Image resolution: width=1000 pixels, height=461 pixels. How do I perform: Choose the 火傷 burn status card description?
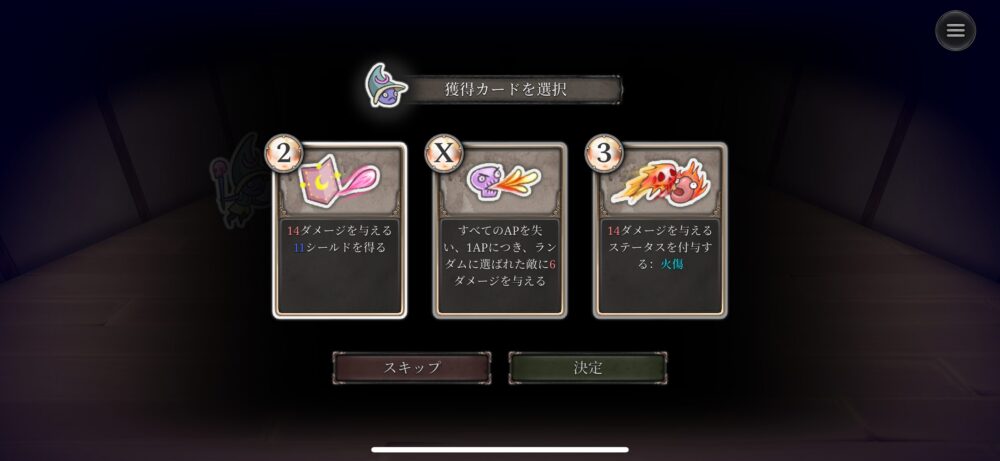[x=659, y=247]
